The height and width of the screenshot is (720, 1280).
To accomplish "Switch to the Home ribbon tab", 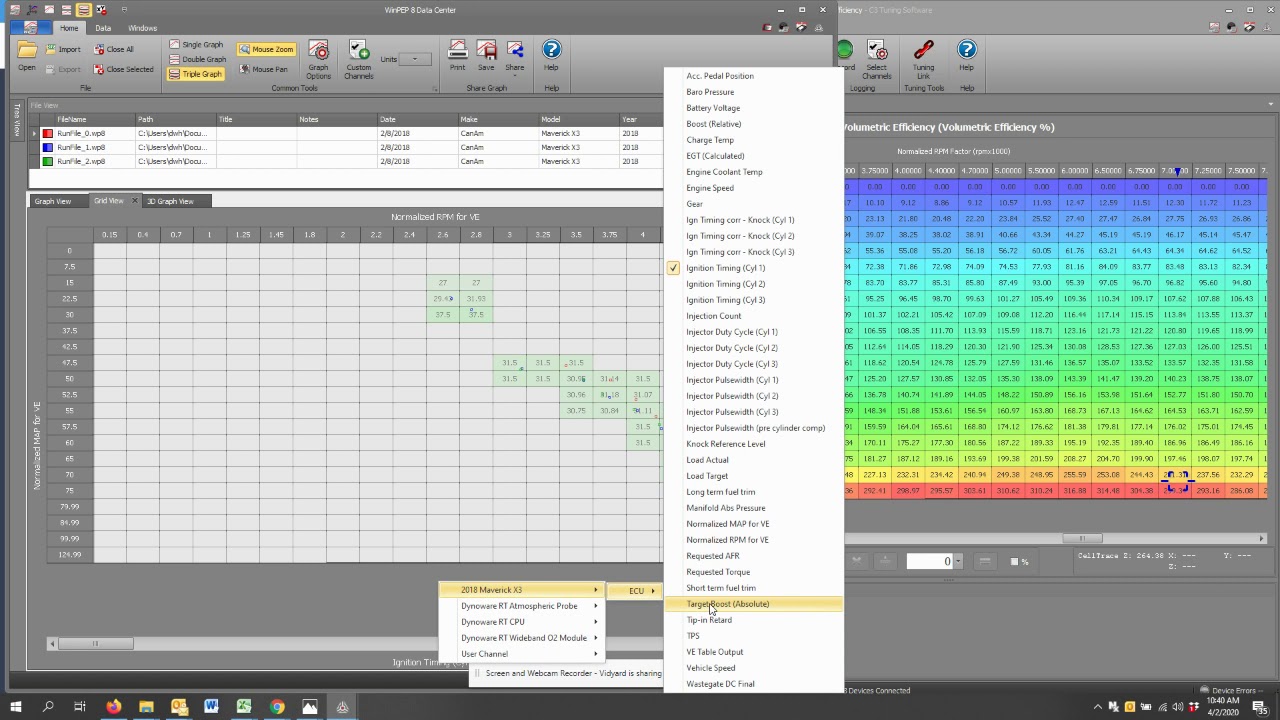I will click(x=69, y=28).
